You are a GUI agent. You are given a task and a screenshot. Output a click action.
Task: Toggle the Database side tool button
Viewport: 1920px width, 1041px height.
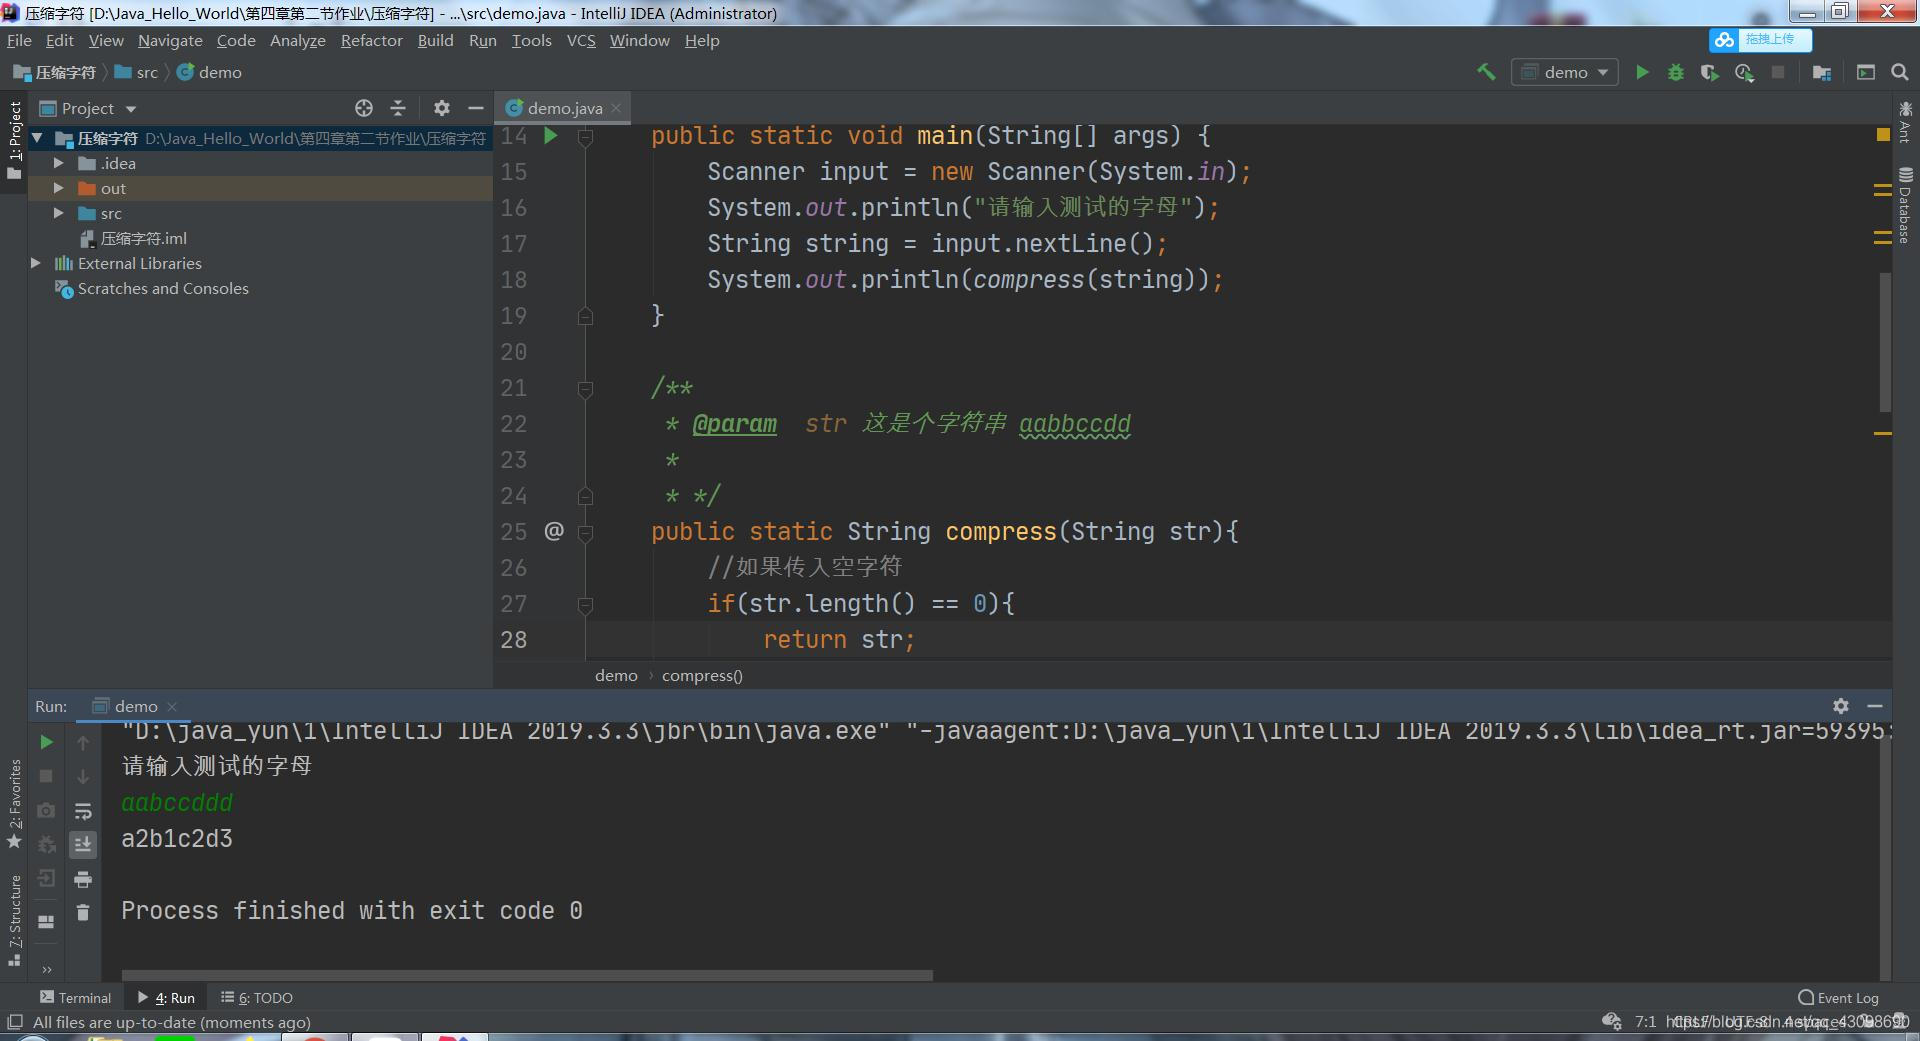pos(1905,205)
